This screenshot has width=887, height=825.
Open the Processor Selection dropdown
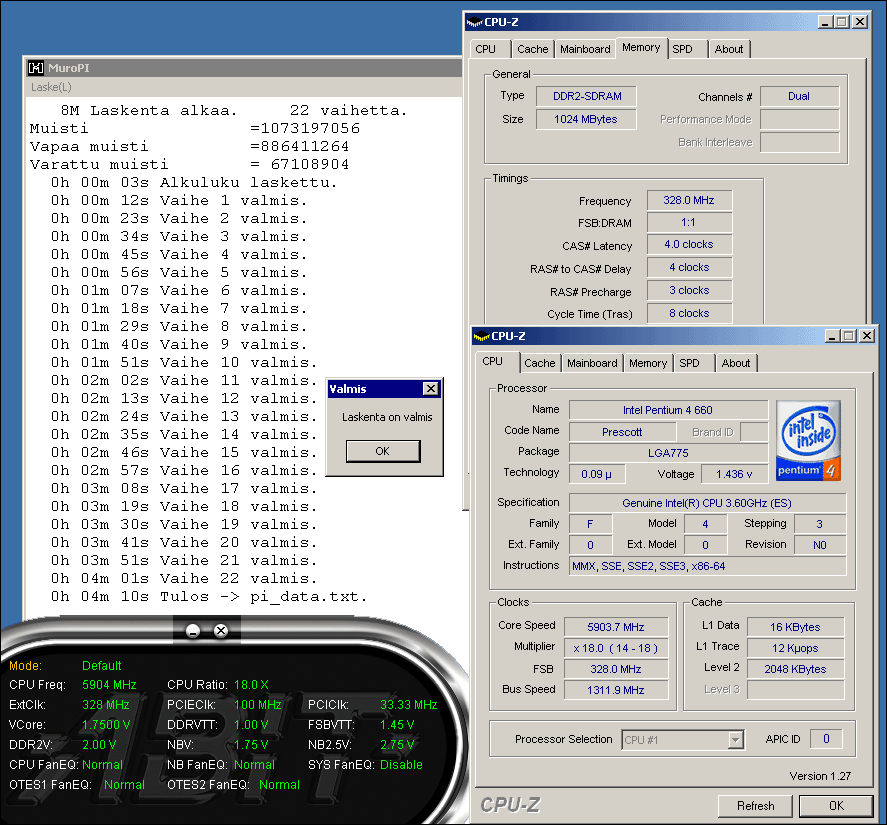click(x=735, y=740)
